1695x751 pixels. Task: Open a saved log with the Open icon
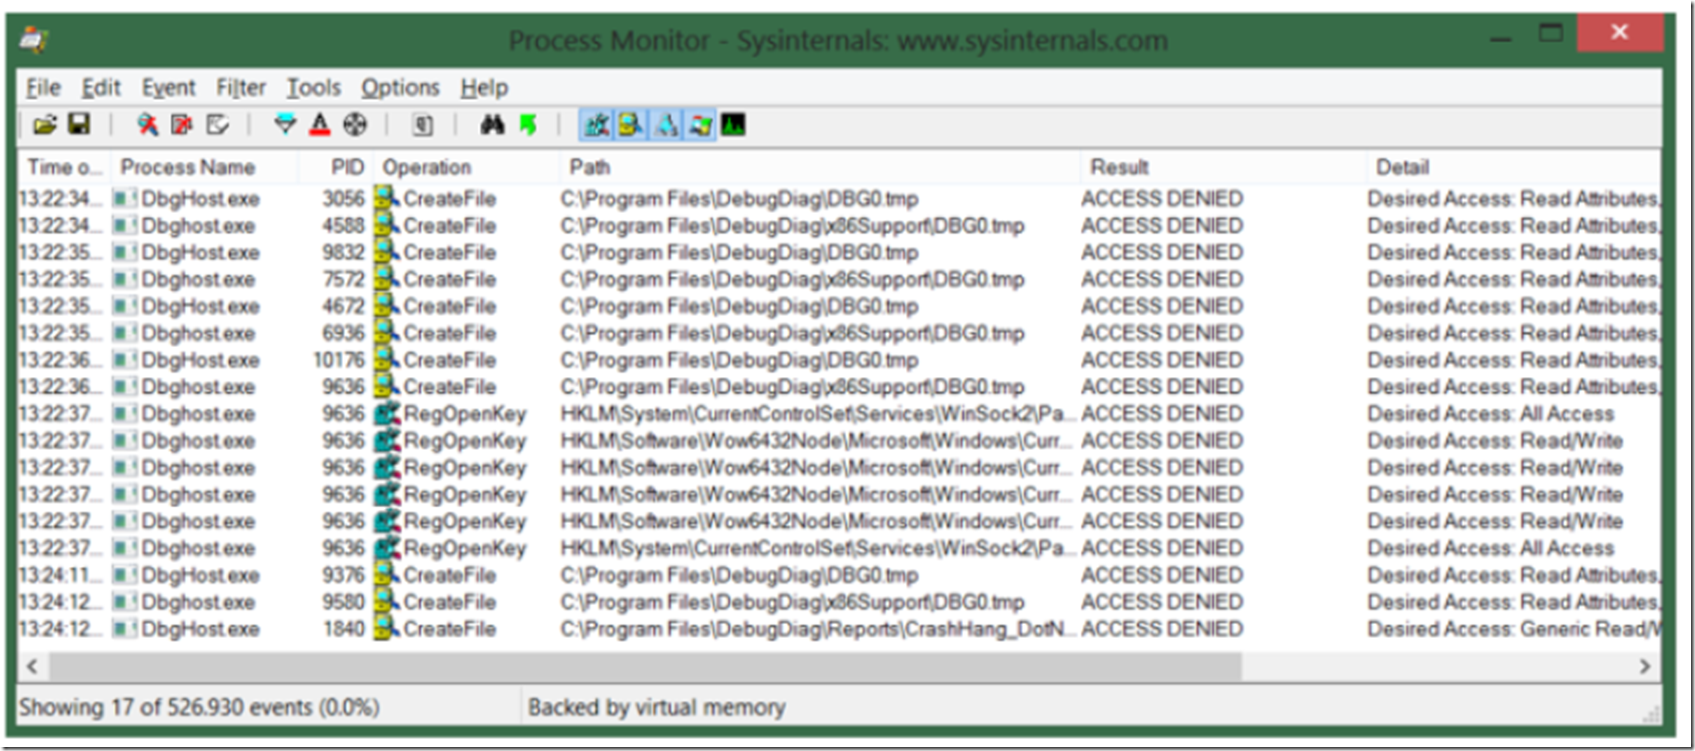click(45, 125)
